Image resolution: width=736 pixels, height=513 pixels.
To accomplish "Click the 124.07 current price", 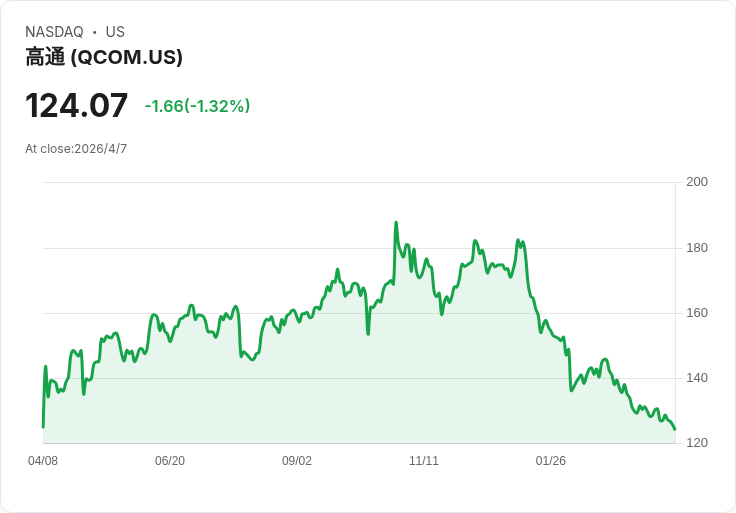I will point(77,105).
